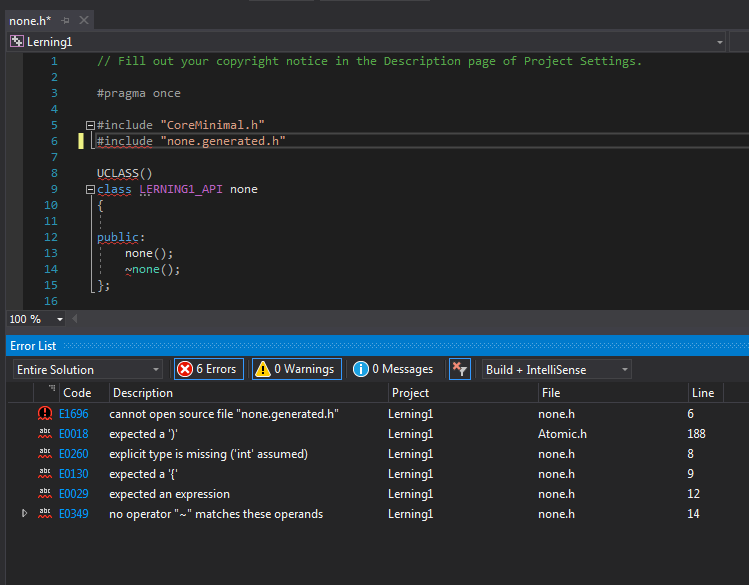Image resolution: width=749 pixels, height=585 pixels.
Task: Pin the none.h tab
Action: 66,21
